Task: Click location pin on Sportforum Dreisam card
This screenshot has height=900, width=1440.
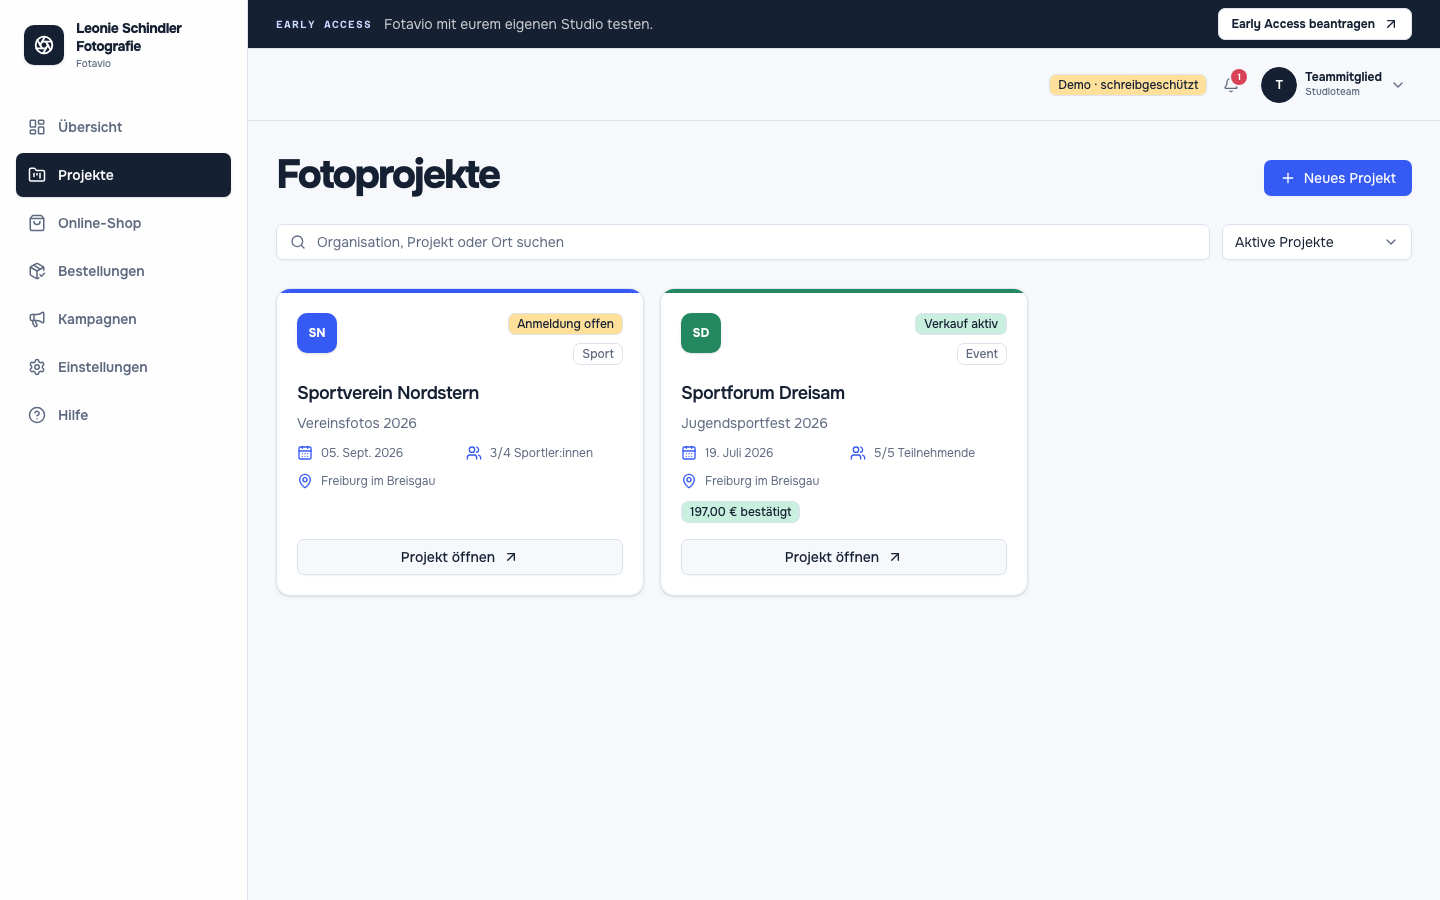Action: click(689, 481)
